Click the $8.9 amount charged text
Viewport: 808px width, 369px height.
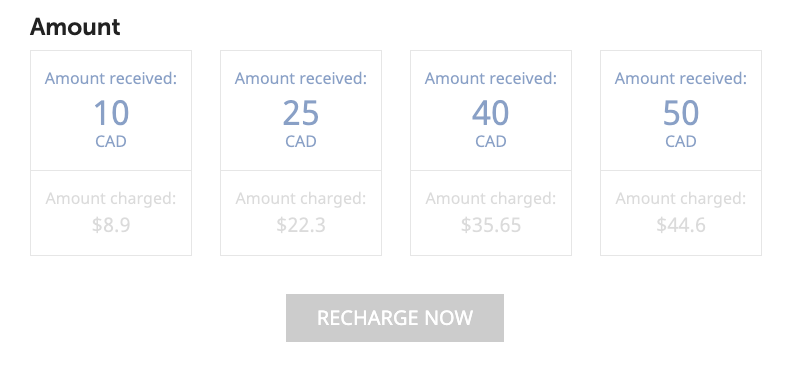[111, 225]
